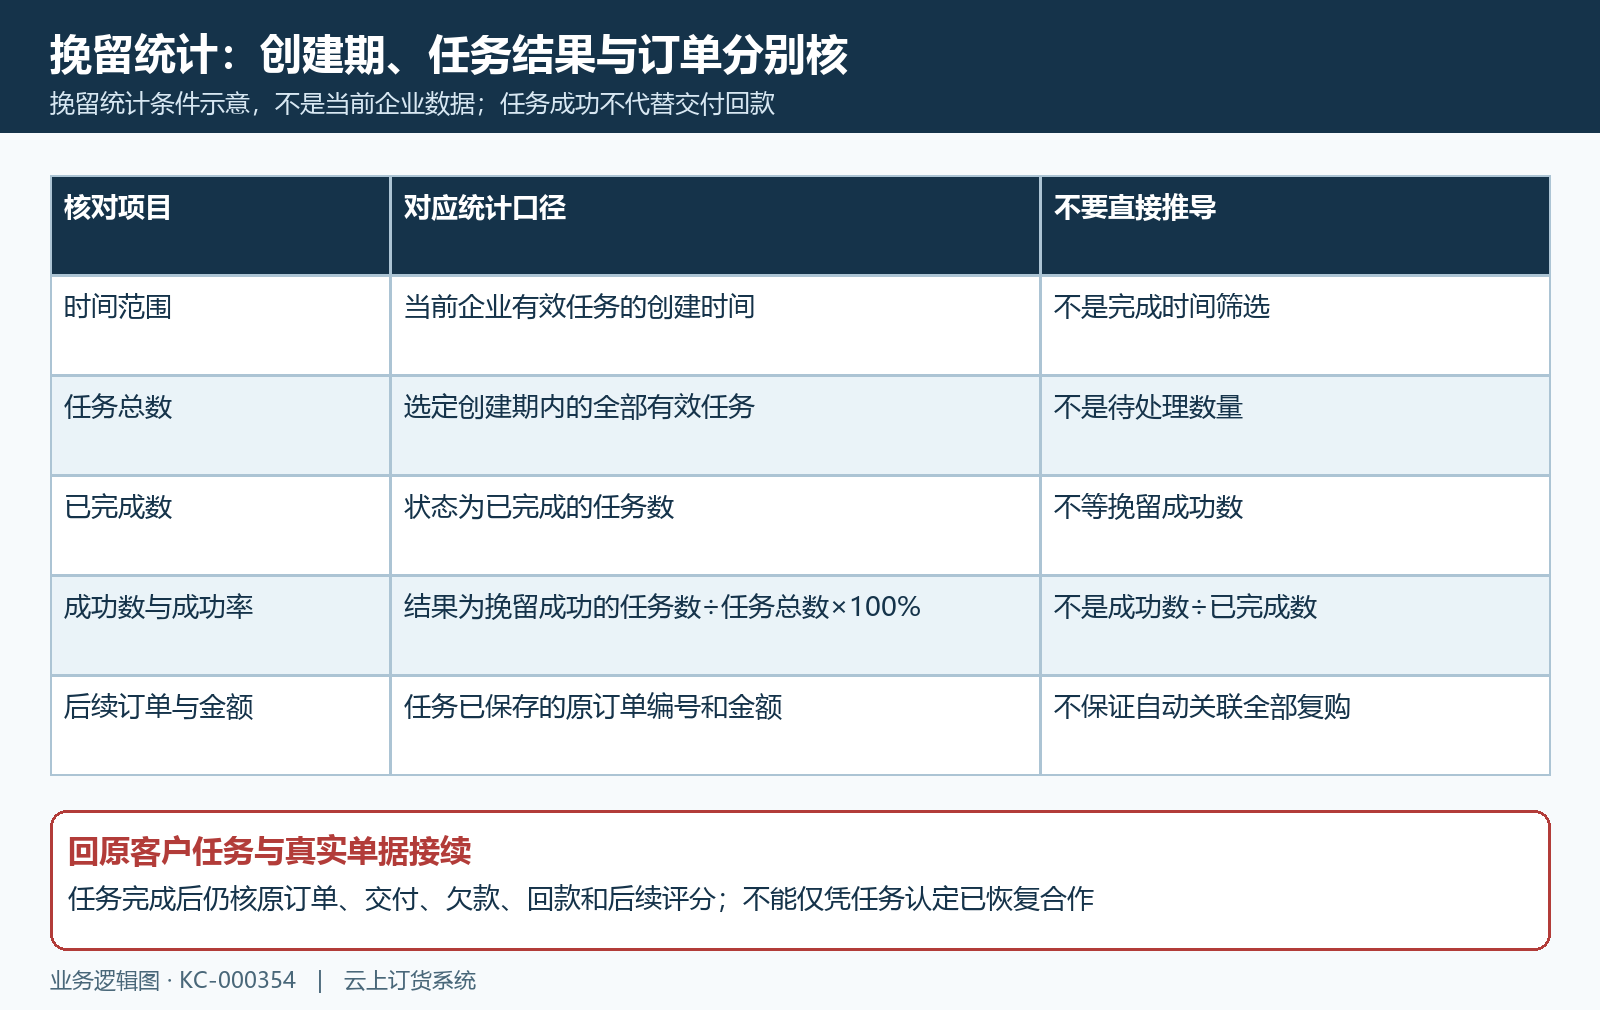Click the subtitle starting with 挽留统计条件示意
Viewport: 1600px width, 1010px height.
[x=412, y=104]
